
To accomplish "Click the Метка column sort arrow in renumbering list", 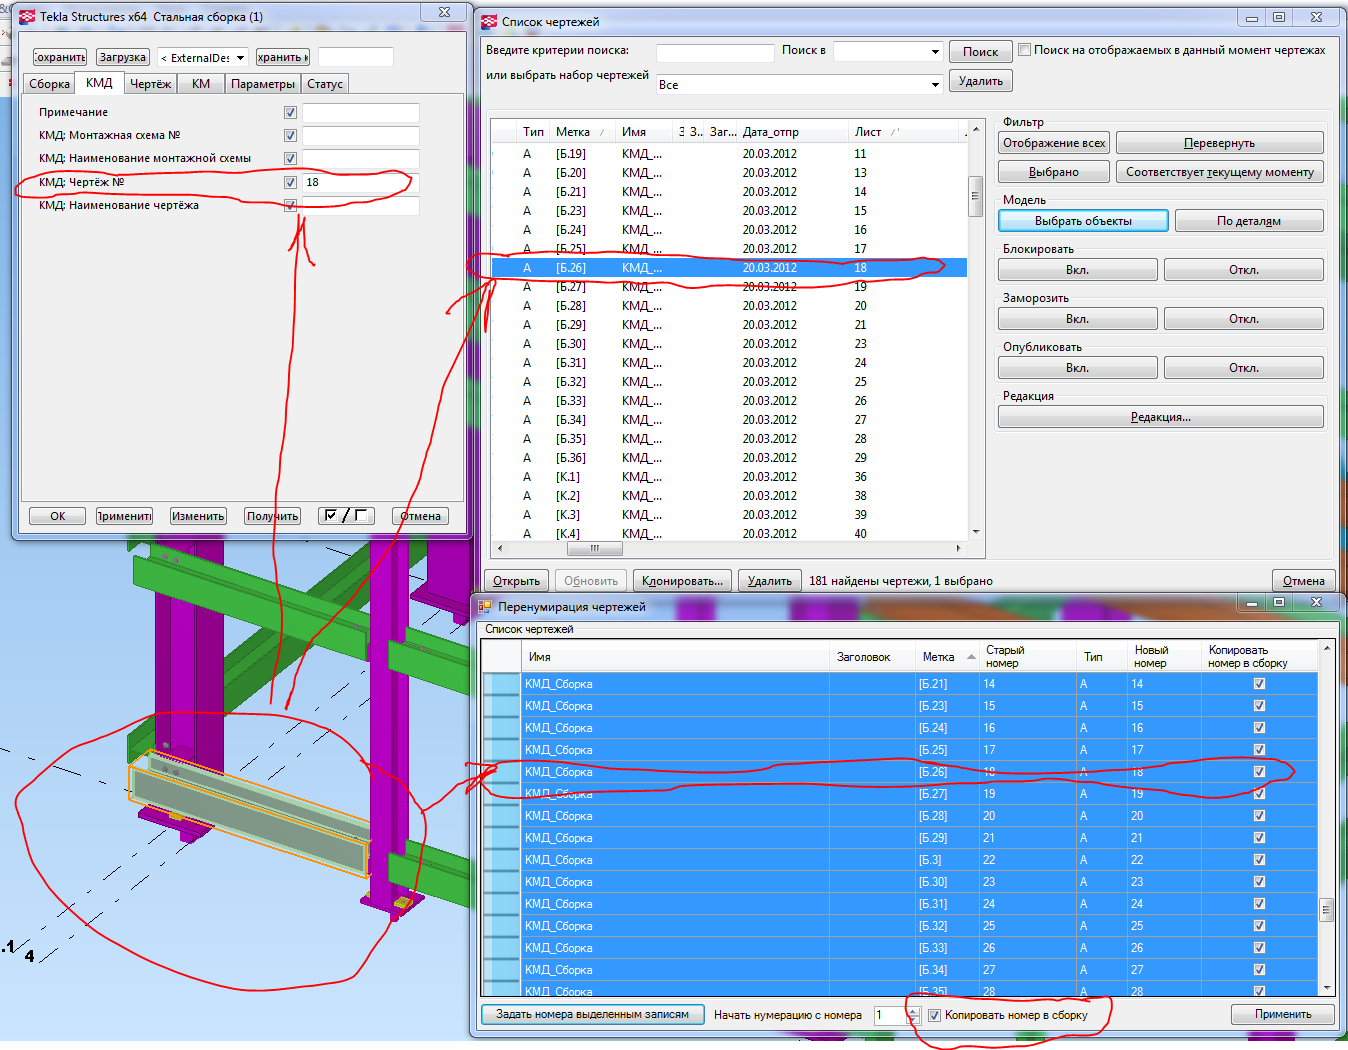I will [971, 657].
